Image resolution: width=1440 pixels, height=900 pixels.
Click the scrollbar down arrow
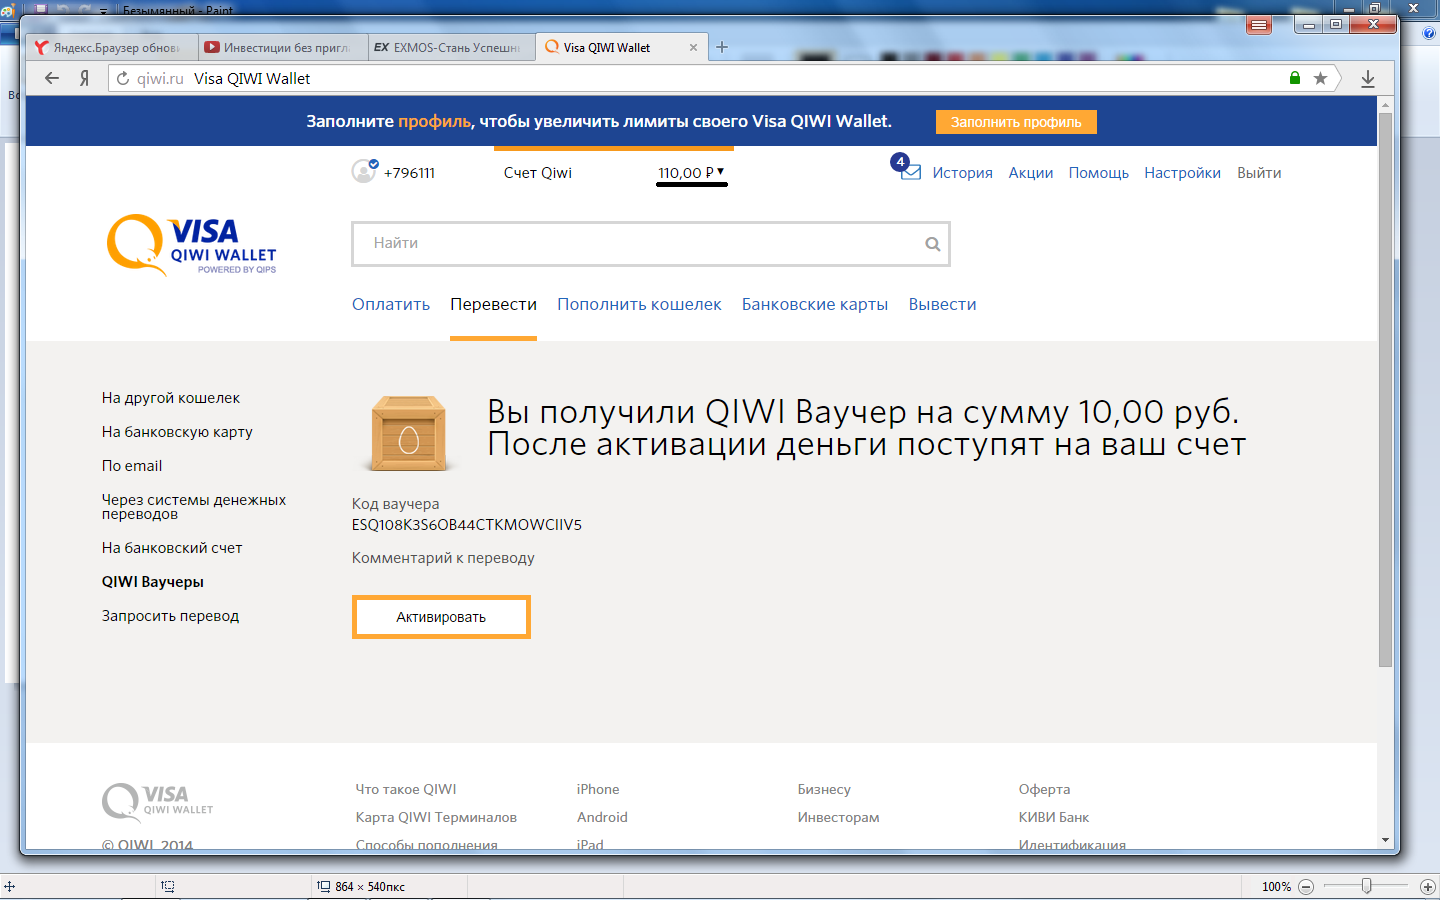[x=1385, y=840]
